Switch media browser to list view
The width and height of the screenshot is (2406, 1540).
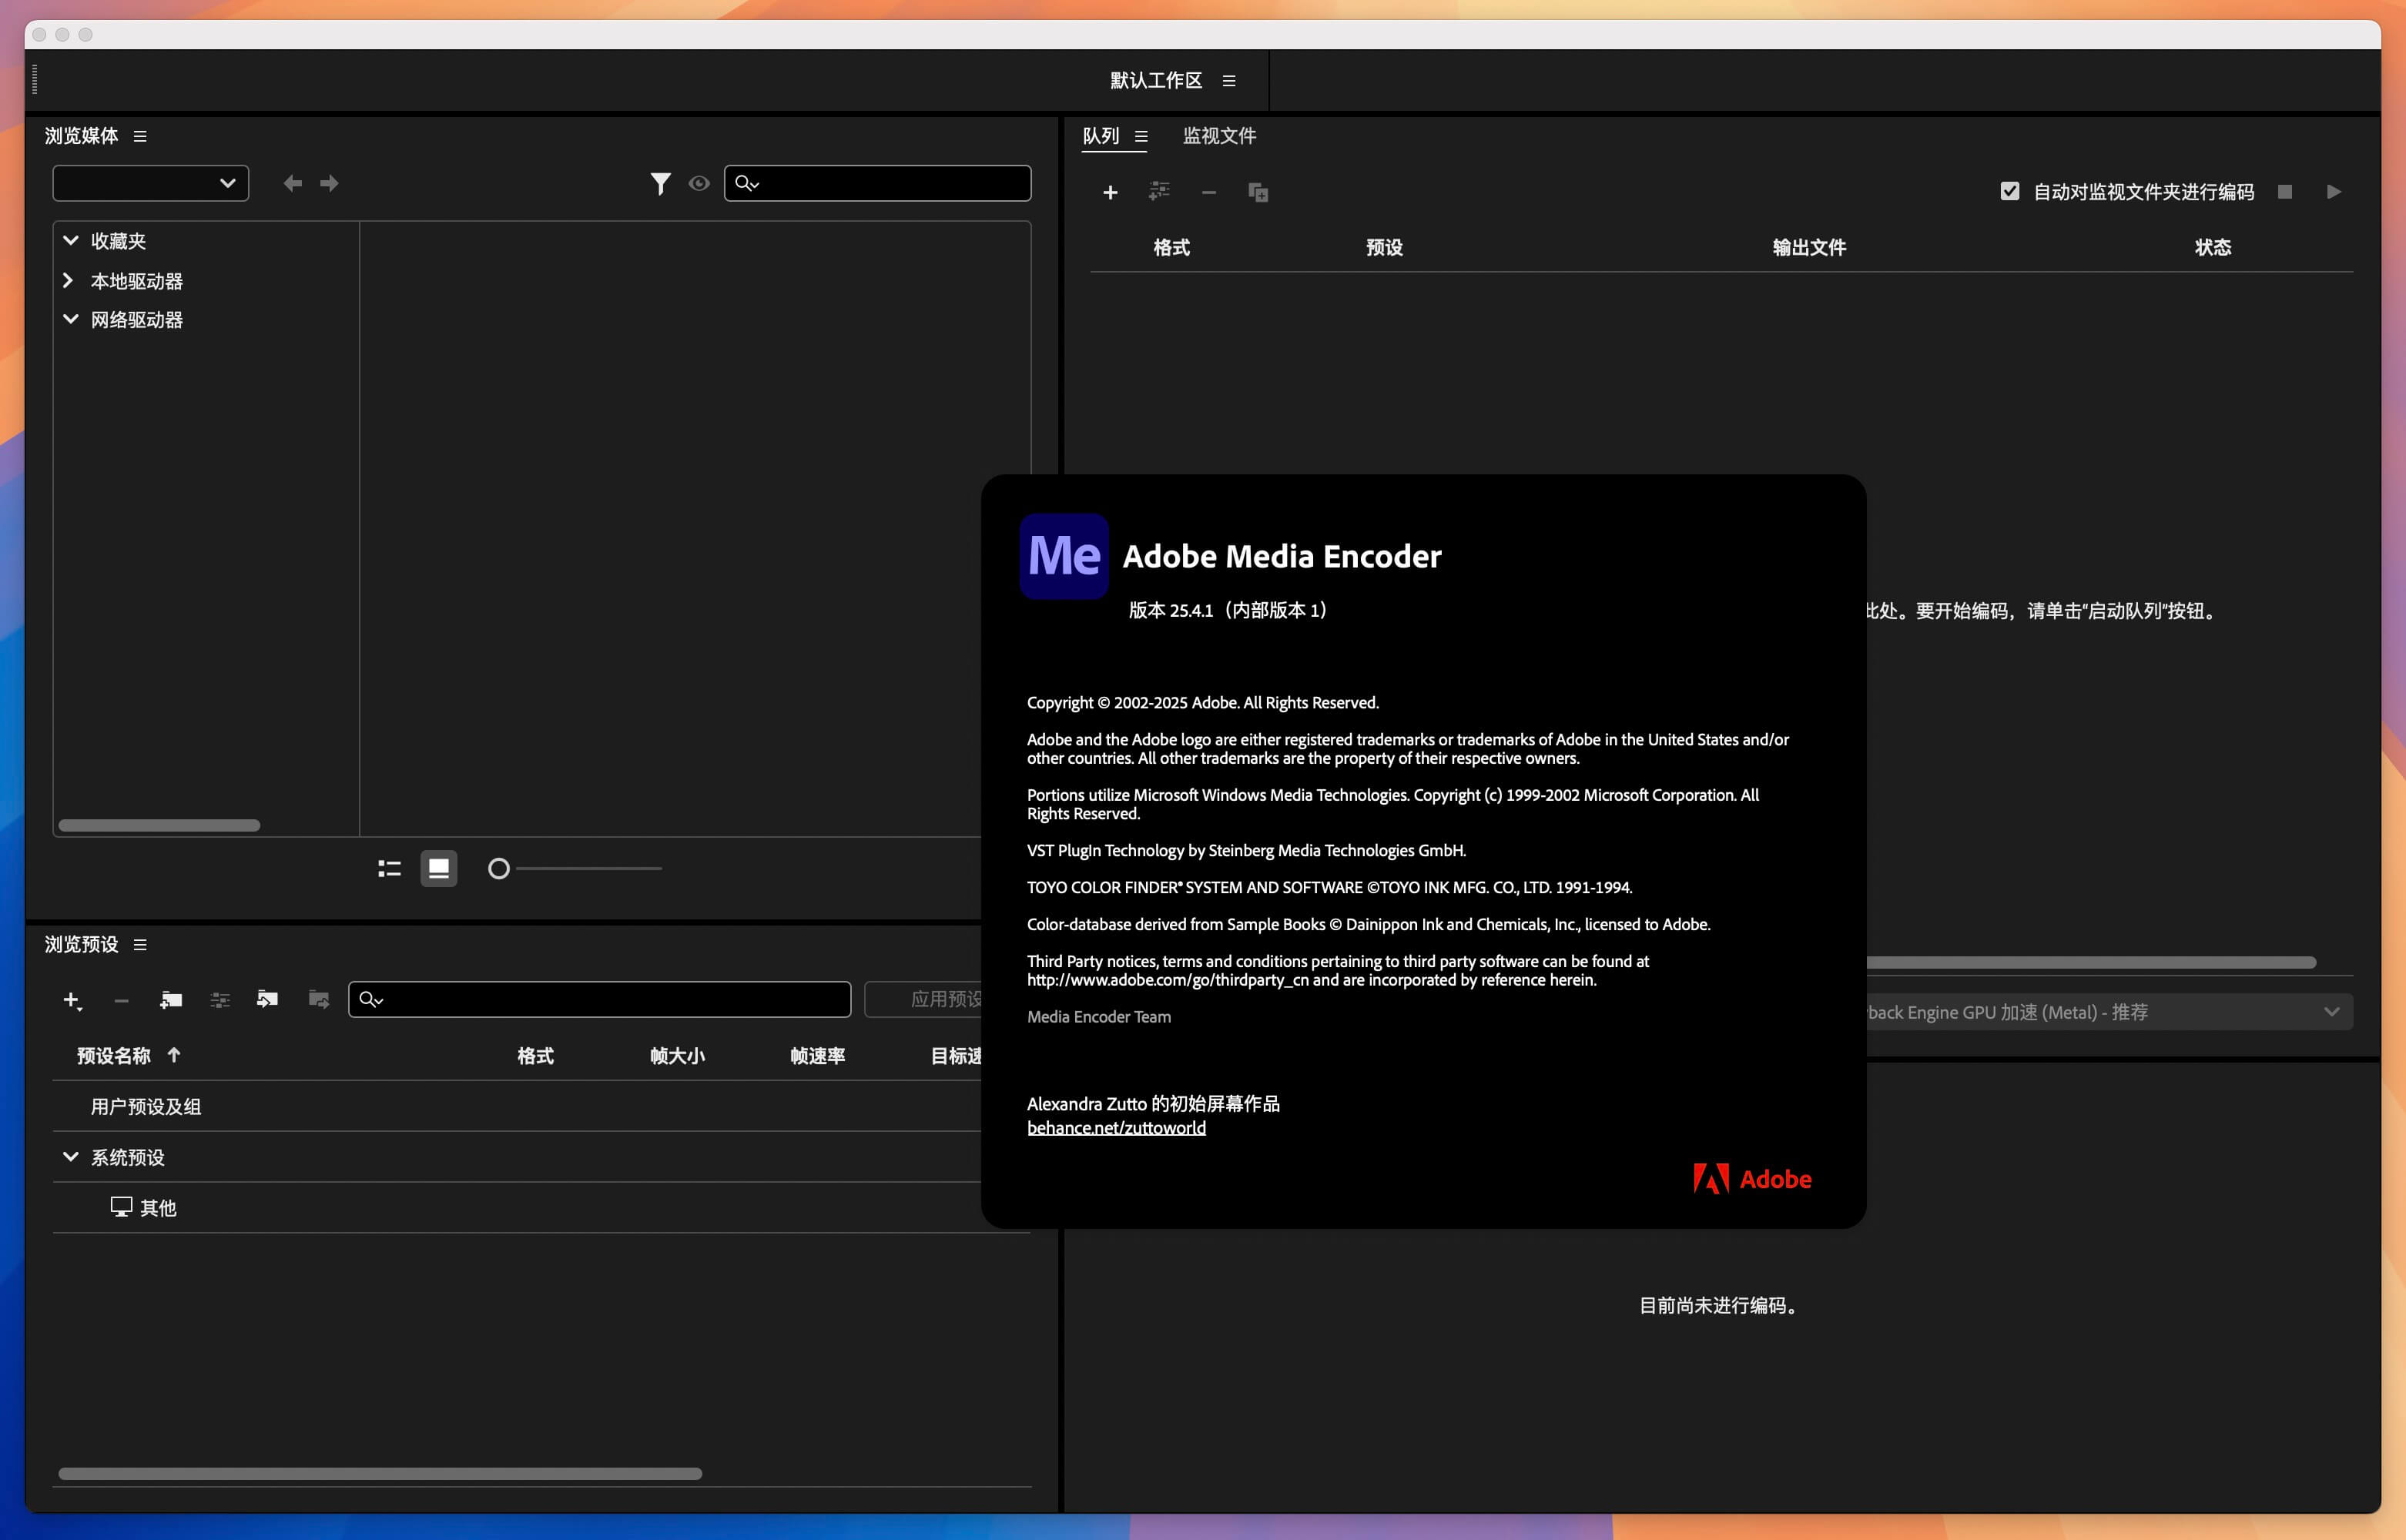coord(389,868)
